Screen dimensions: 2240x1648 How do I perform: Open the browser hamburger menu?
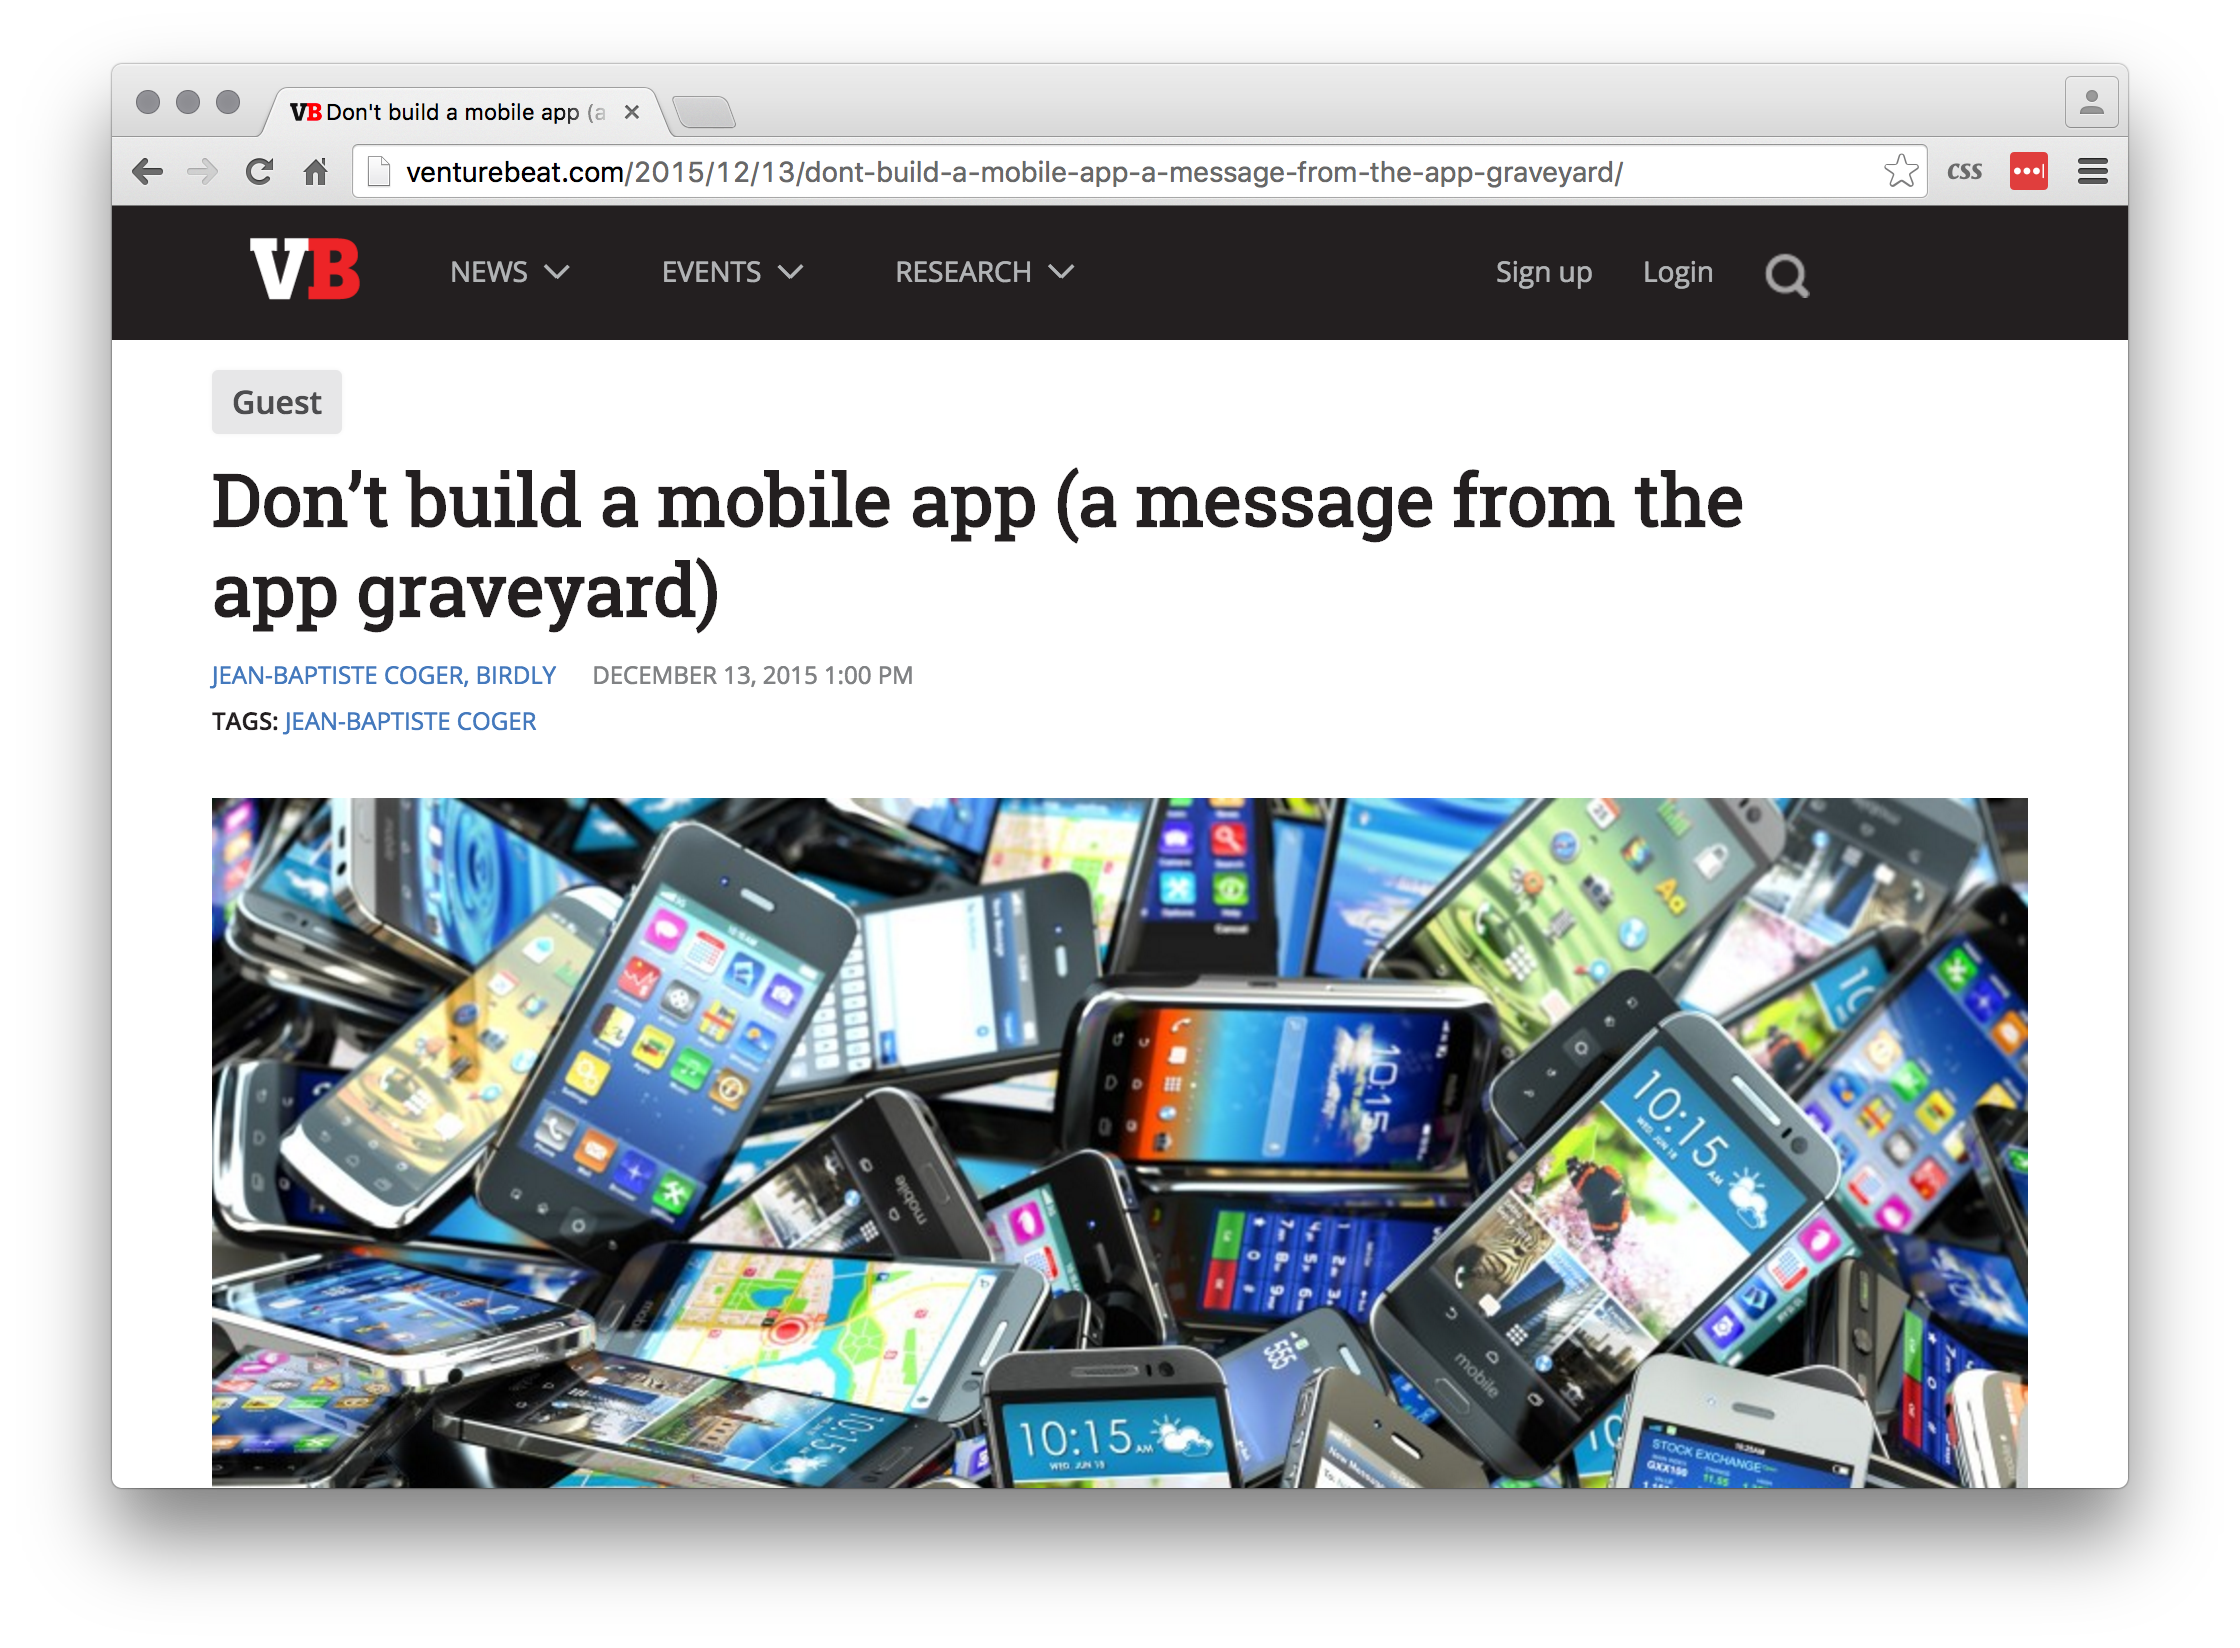pos(2091,171)
